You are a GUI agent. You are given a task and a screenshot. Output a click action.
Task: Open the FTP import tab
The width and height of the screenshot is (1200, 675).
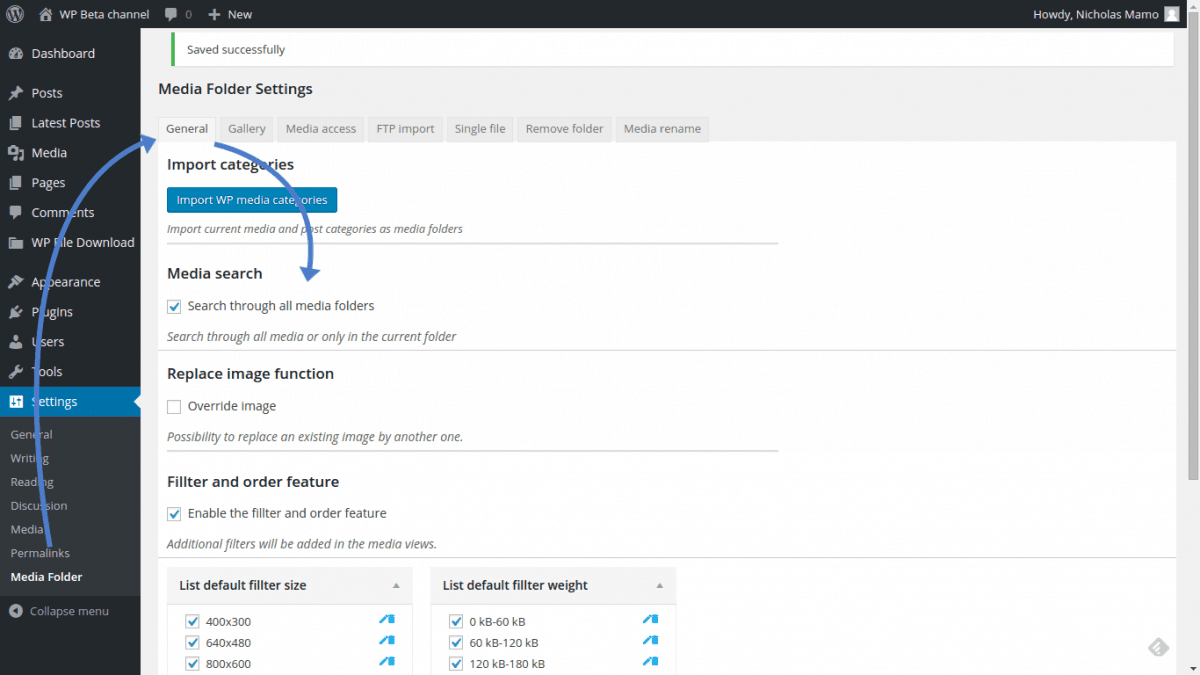click(405, 129)
